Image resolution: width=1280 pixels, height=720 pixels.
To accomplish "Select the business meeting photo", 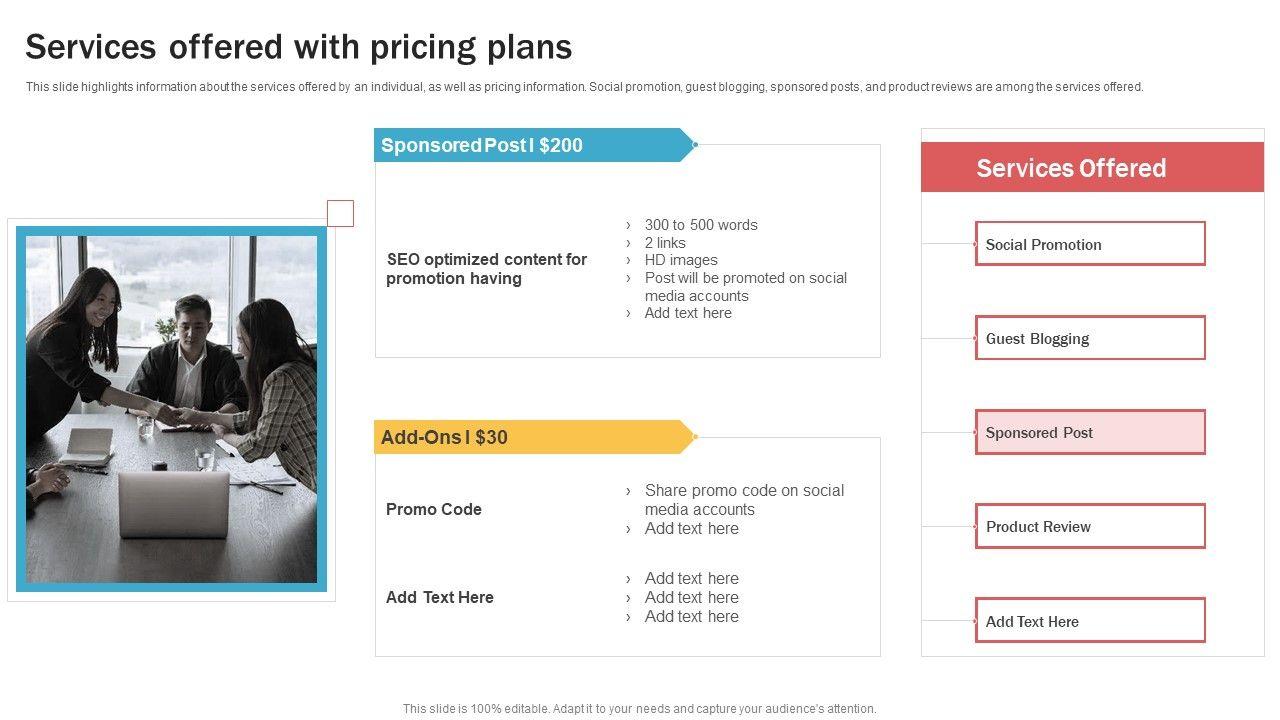I will click(x=171, y=409).
